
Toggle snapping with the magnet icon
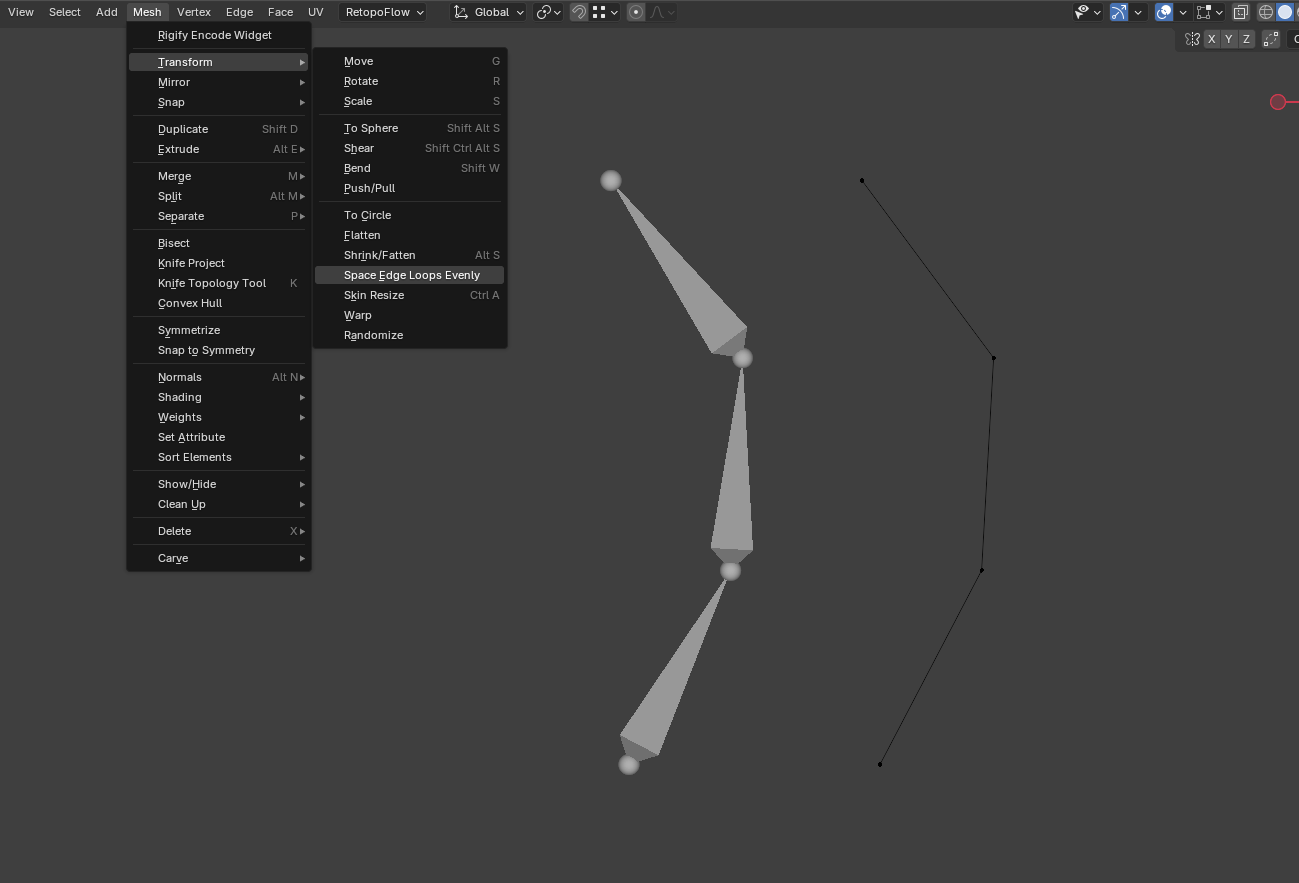(x=578, y=12)
